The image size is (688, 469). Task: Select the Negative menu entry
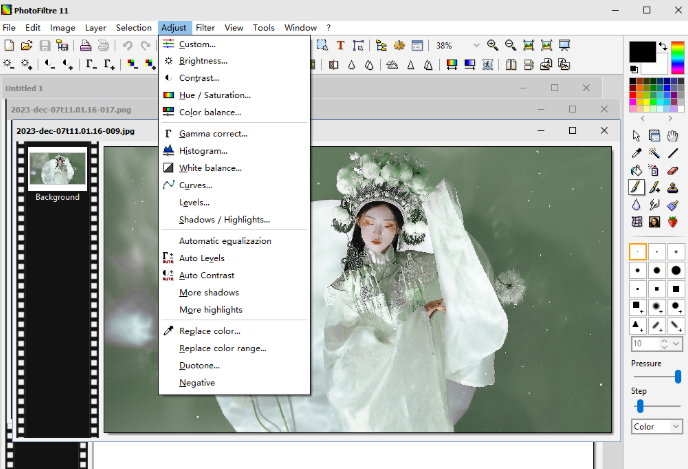tap(197, 382)
